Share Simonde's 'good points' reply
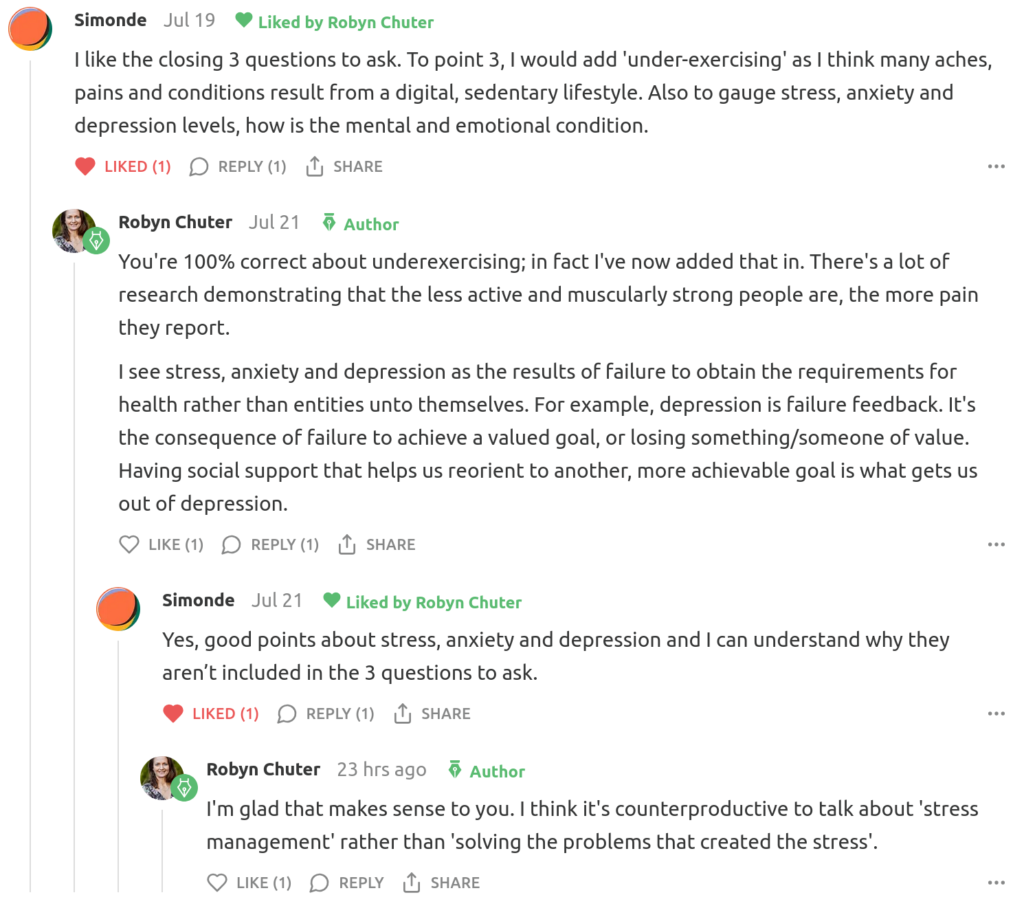 (432, 714)
